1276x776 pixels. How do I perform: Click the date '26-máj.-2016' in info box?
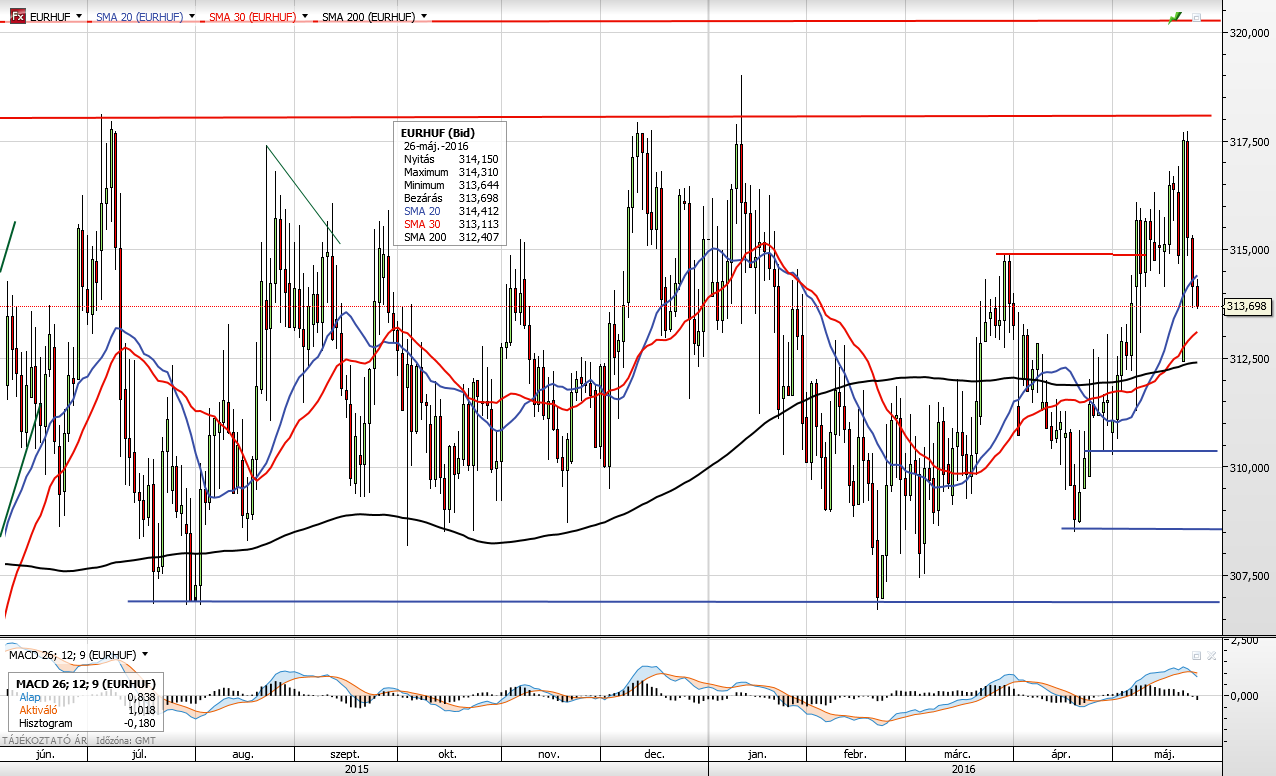click(x=438, y=146)
